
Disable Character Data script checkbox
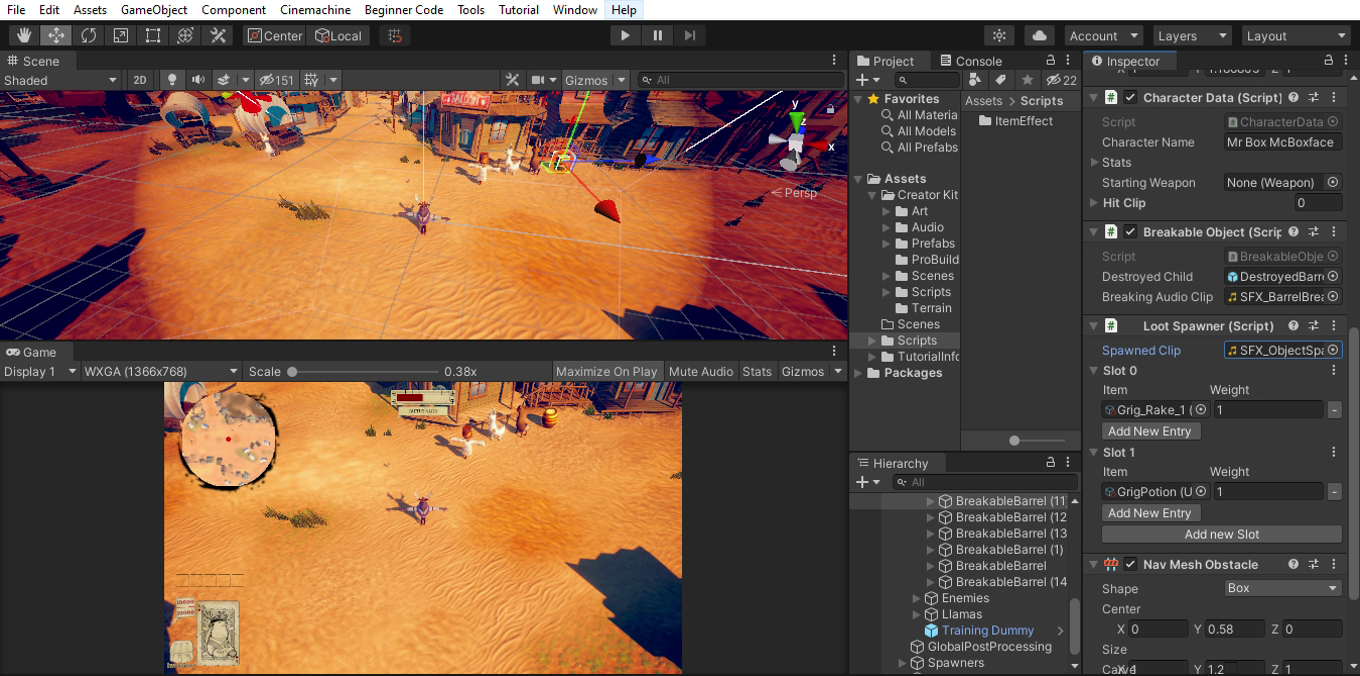coord(1130,98)
